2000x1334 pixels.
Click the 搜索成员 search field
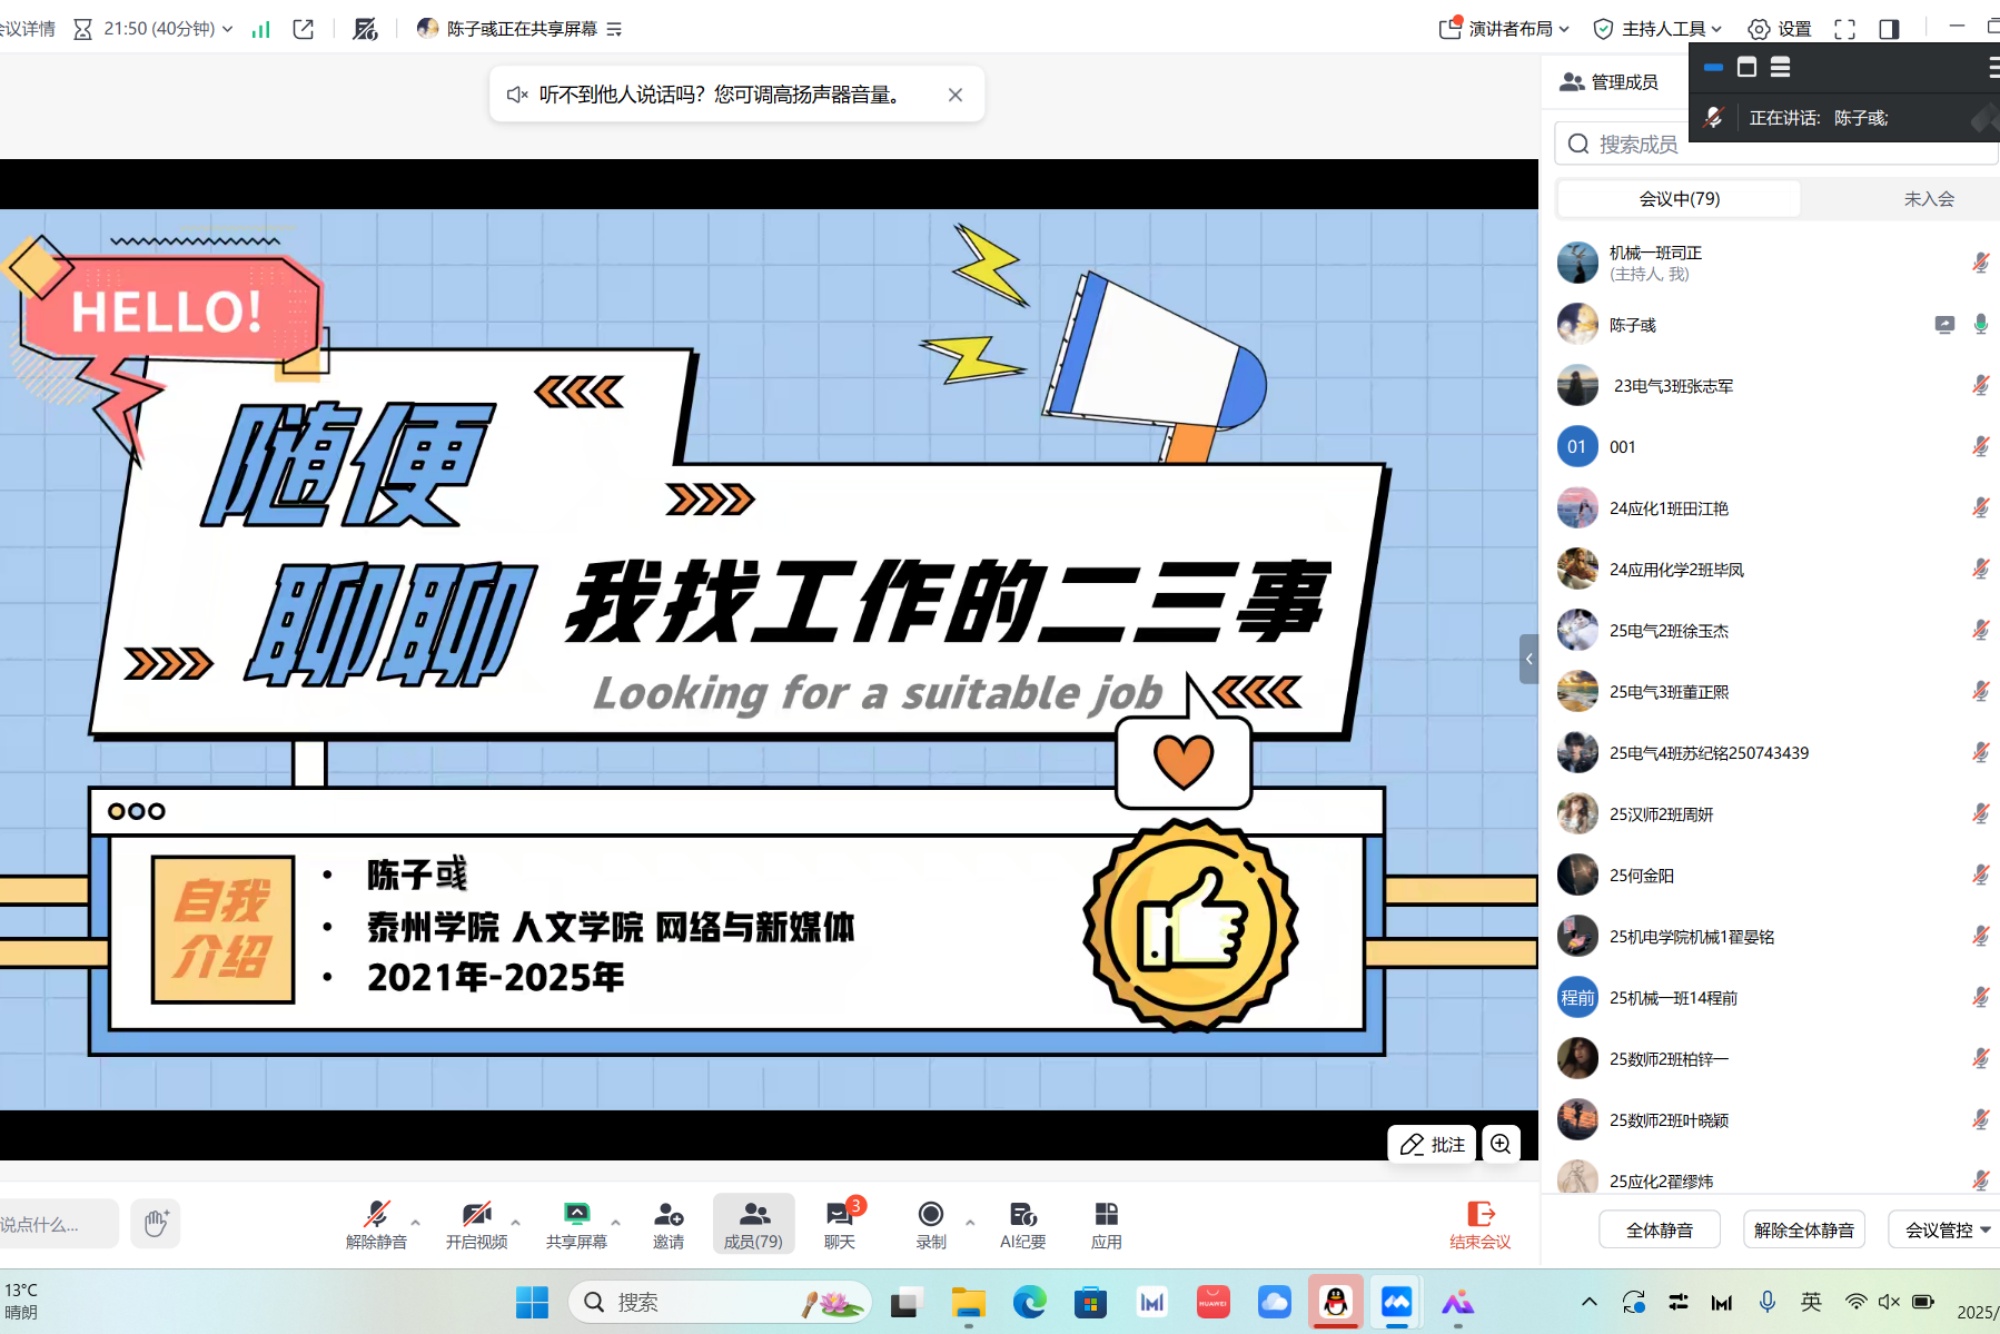tap(1640, 144)
